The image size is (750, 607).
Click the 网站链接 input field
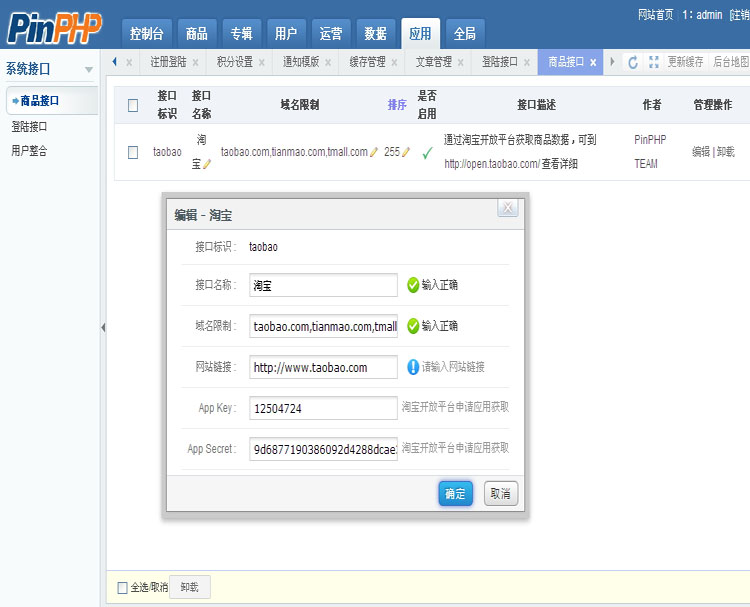point(323,367)
